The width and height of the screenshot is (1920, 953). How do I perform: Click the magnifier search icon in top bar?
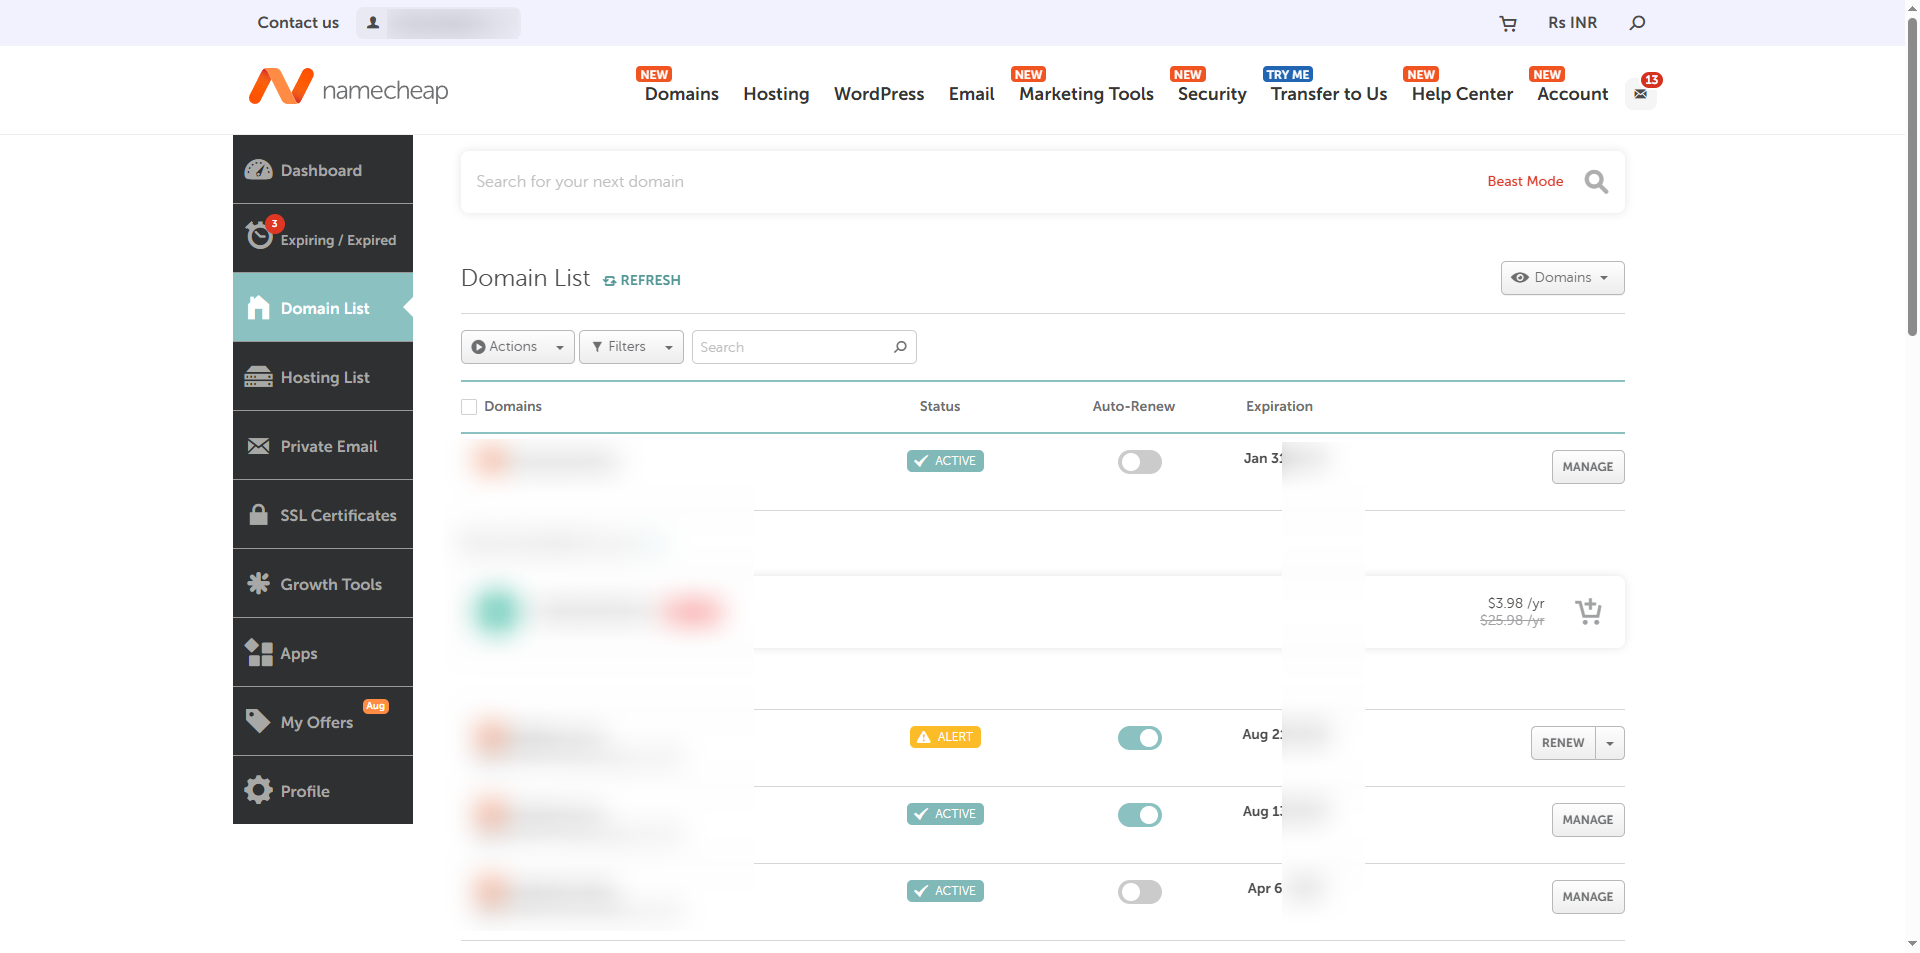[x=1637, y=23]
